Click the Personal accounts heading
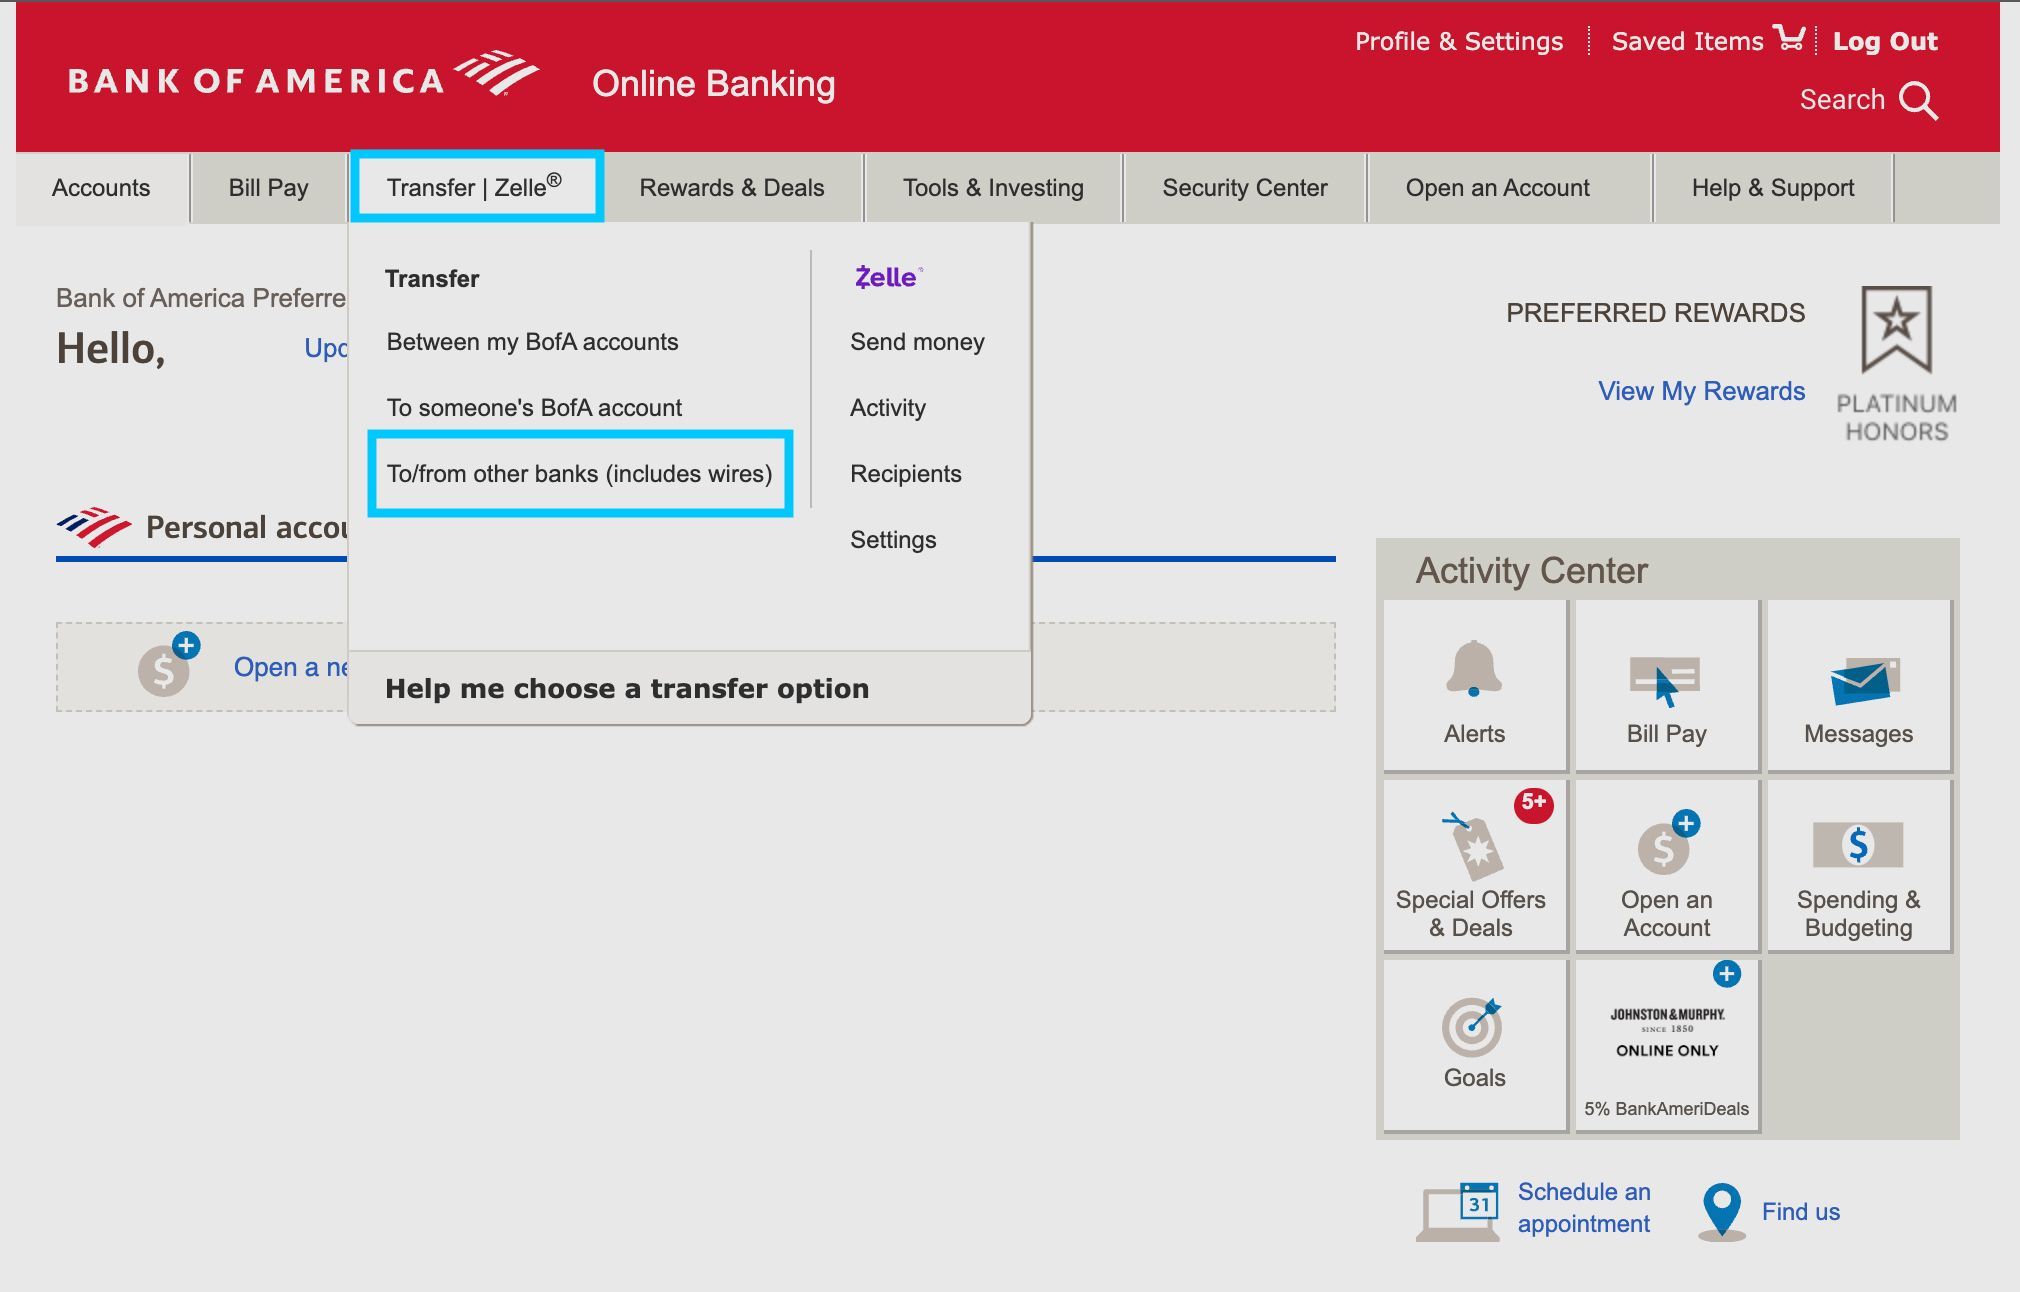The width and height of the screenshot is (2020, 1292). click(246, 527)
